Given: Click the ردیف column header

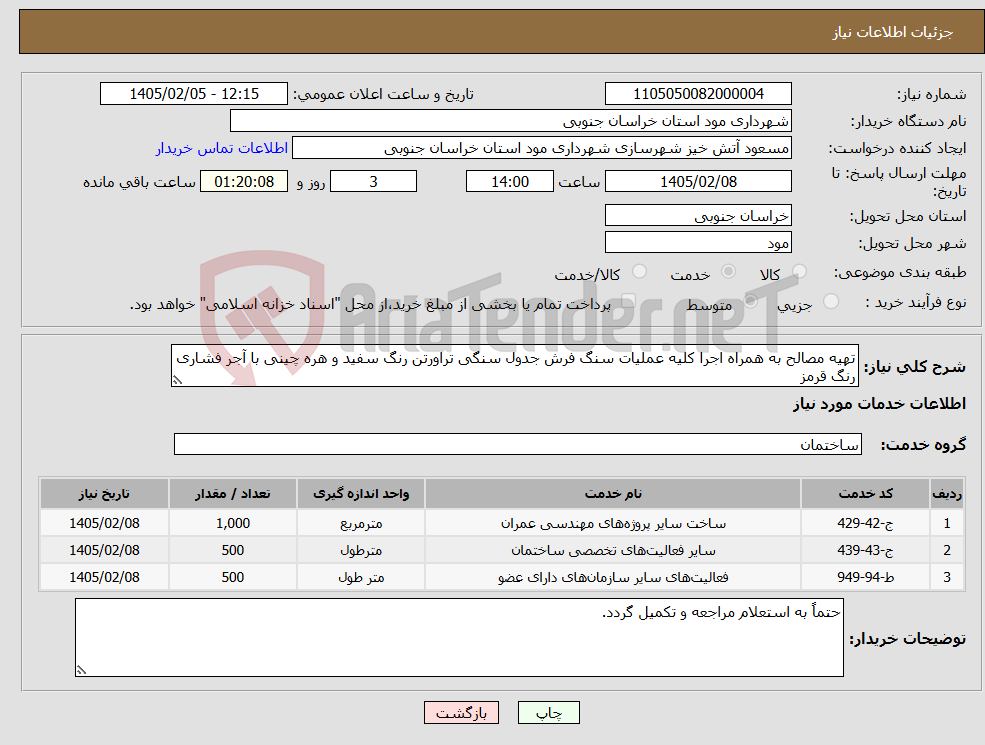Looking at the screenshot, I should pyautogui.click(x=947, y=494).
